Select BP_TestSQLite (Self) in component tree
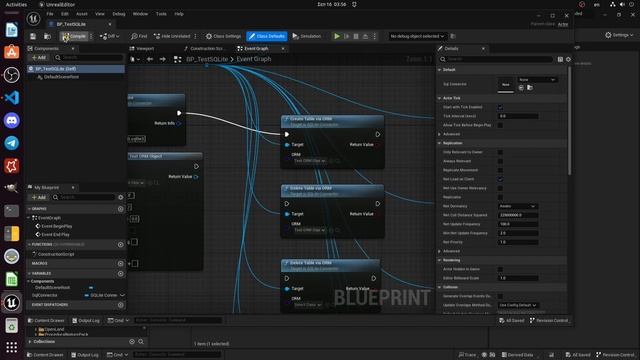 [x=76, y=69]
